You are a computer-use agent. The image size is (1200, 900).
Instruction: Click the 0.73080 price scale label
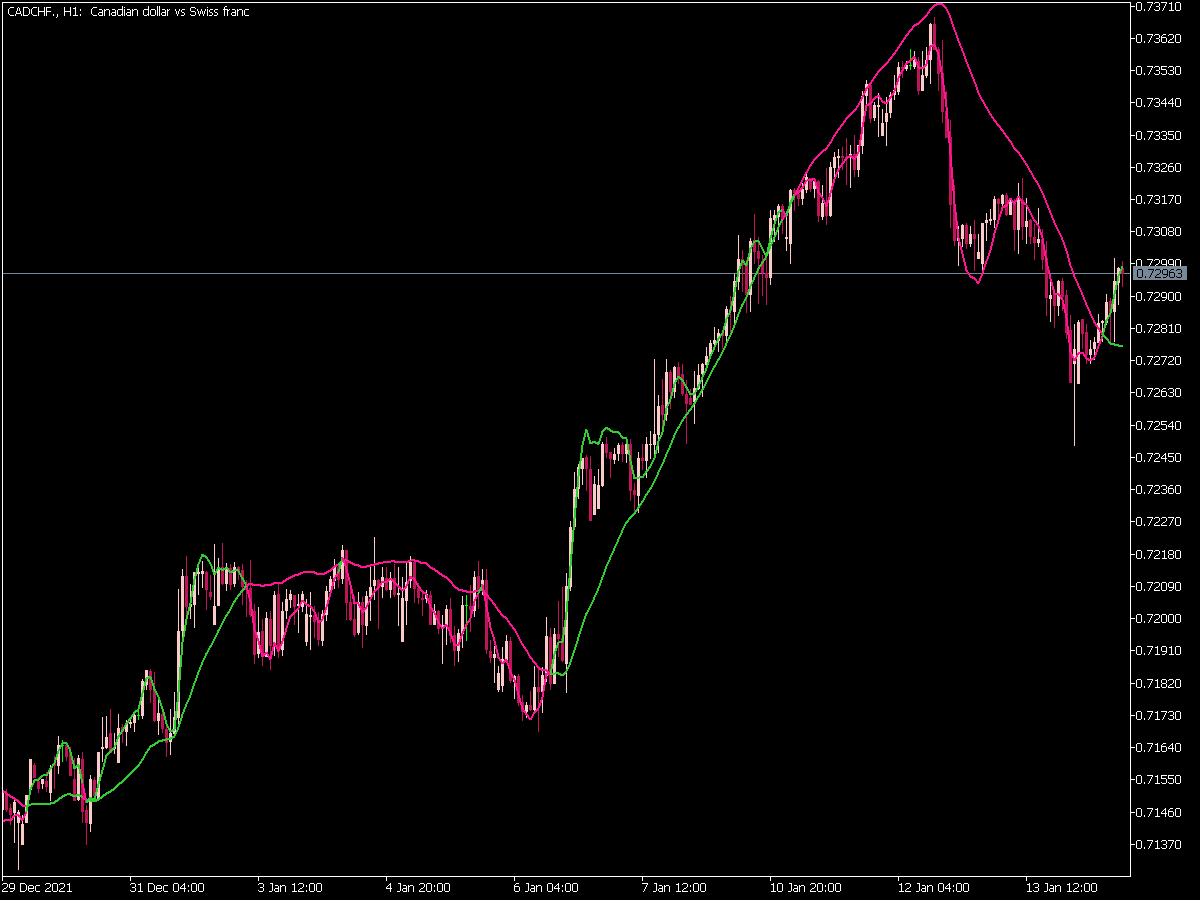1160,232
